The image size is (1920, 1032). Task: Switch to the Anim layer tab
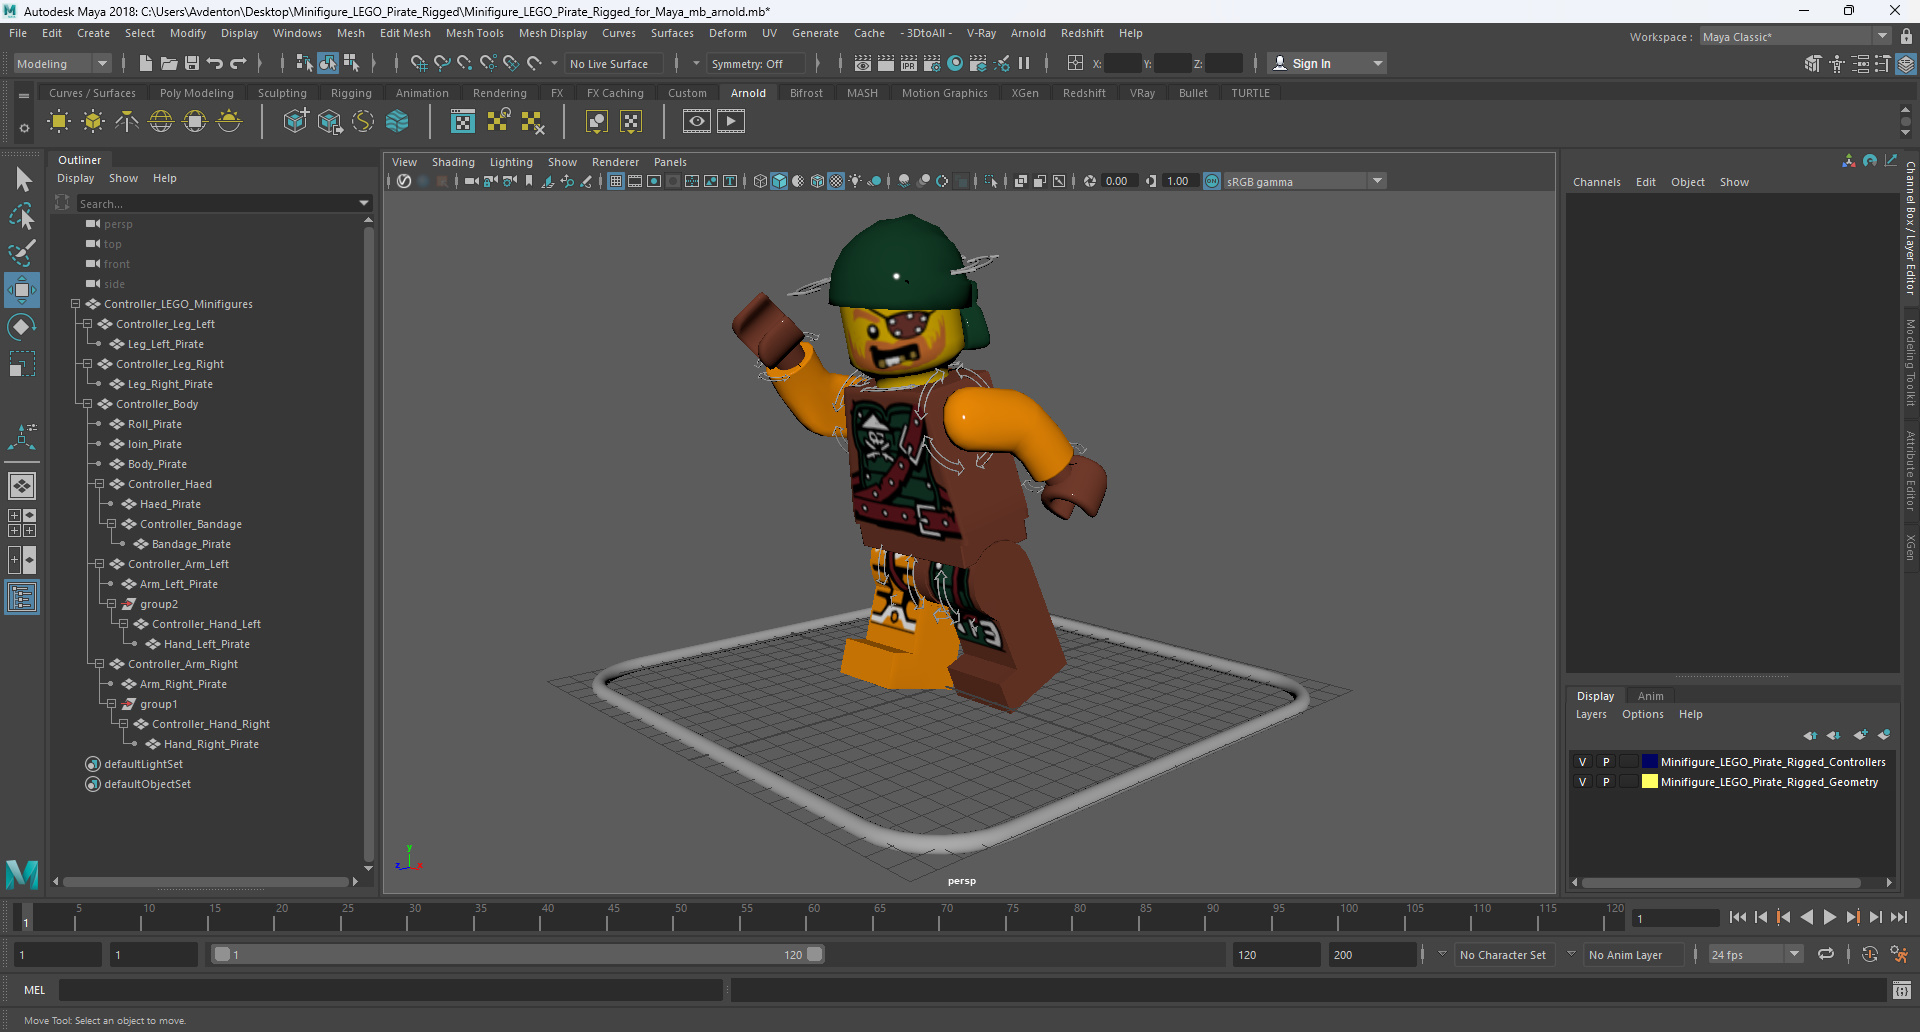1651,696
